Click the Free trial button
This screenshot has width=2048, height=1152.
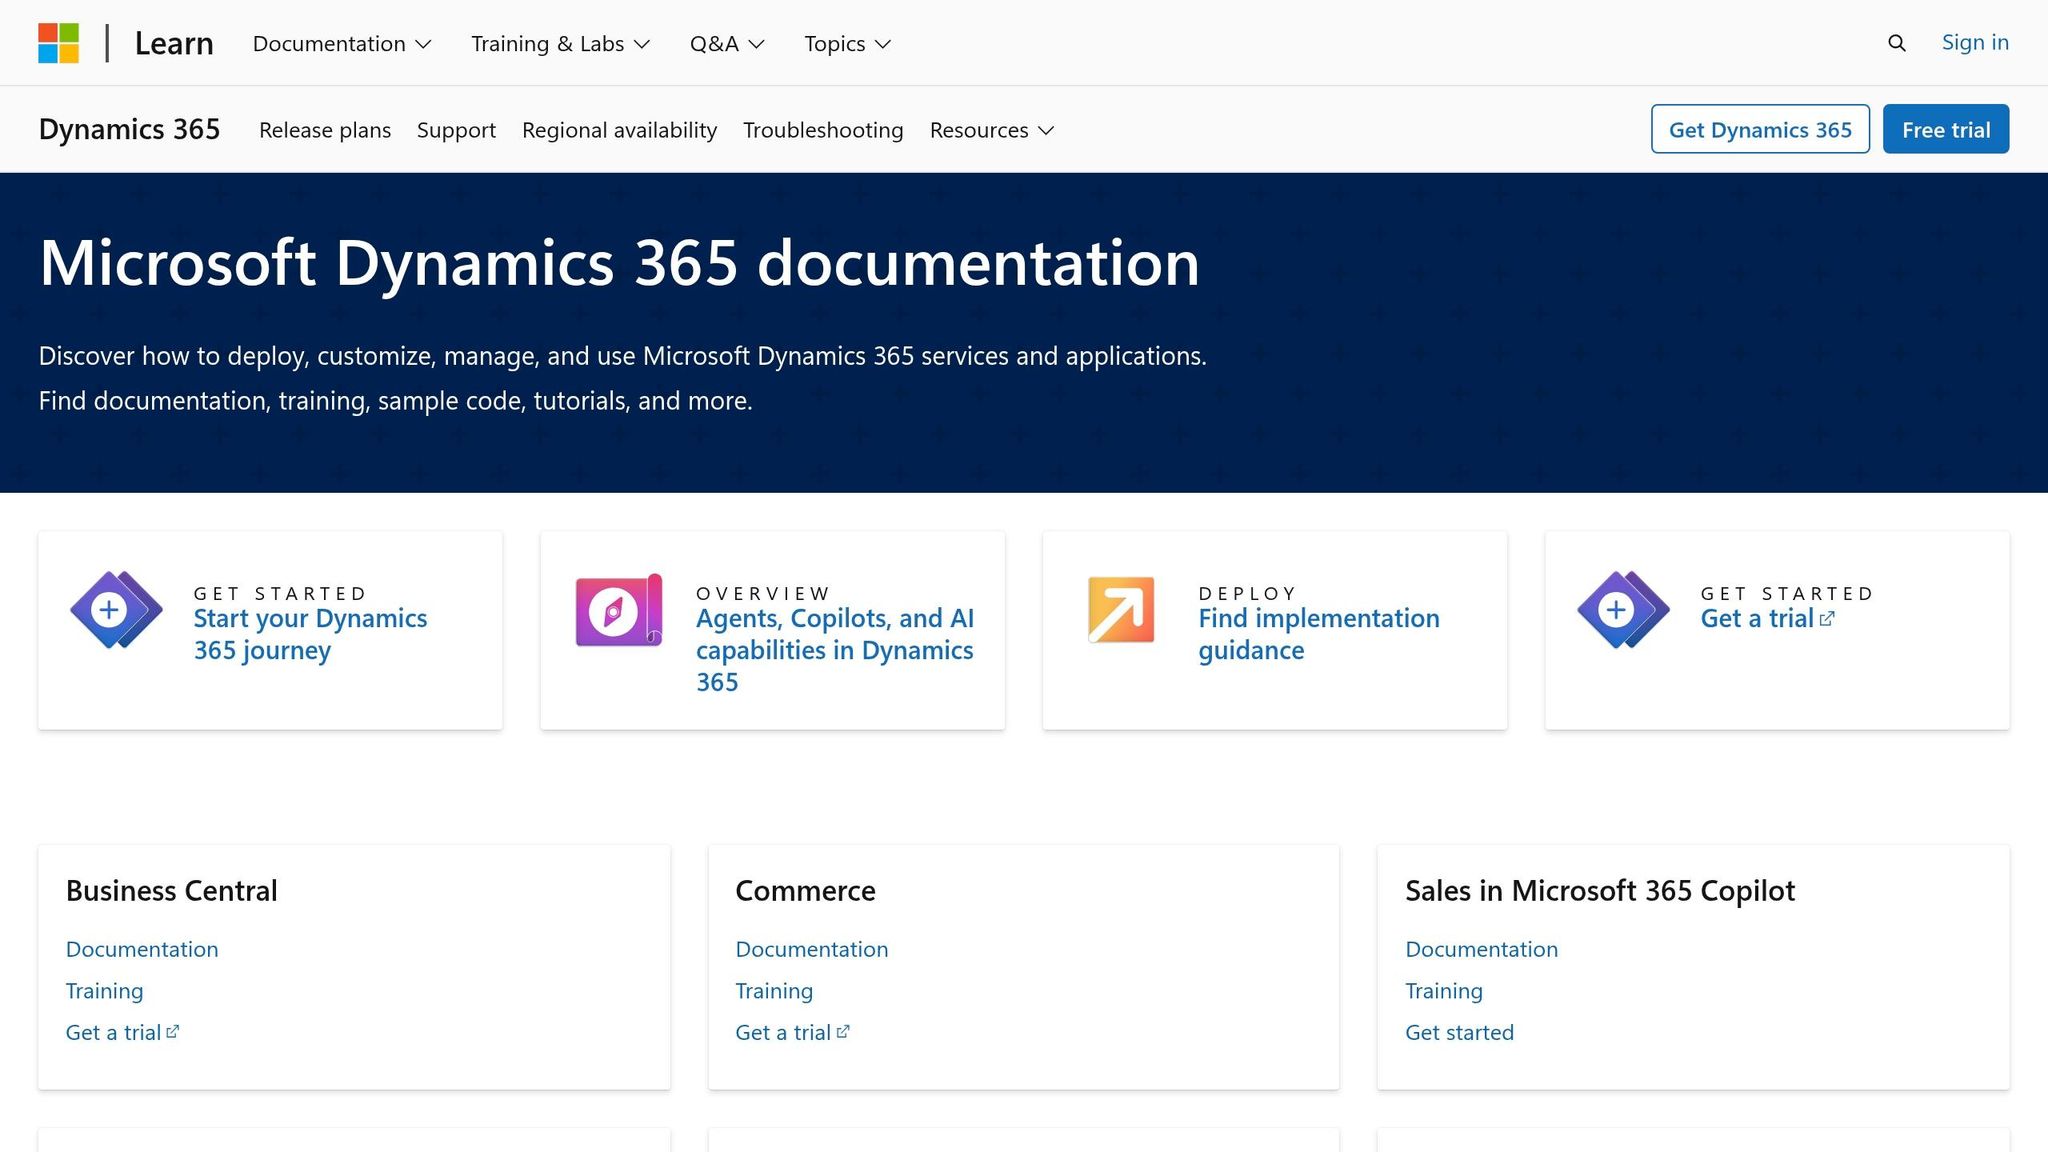[x=1946, y=129]
